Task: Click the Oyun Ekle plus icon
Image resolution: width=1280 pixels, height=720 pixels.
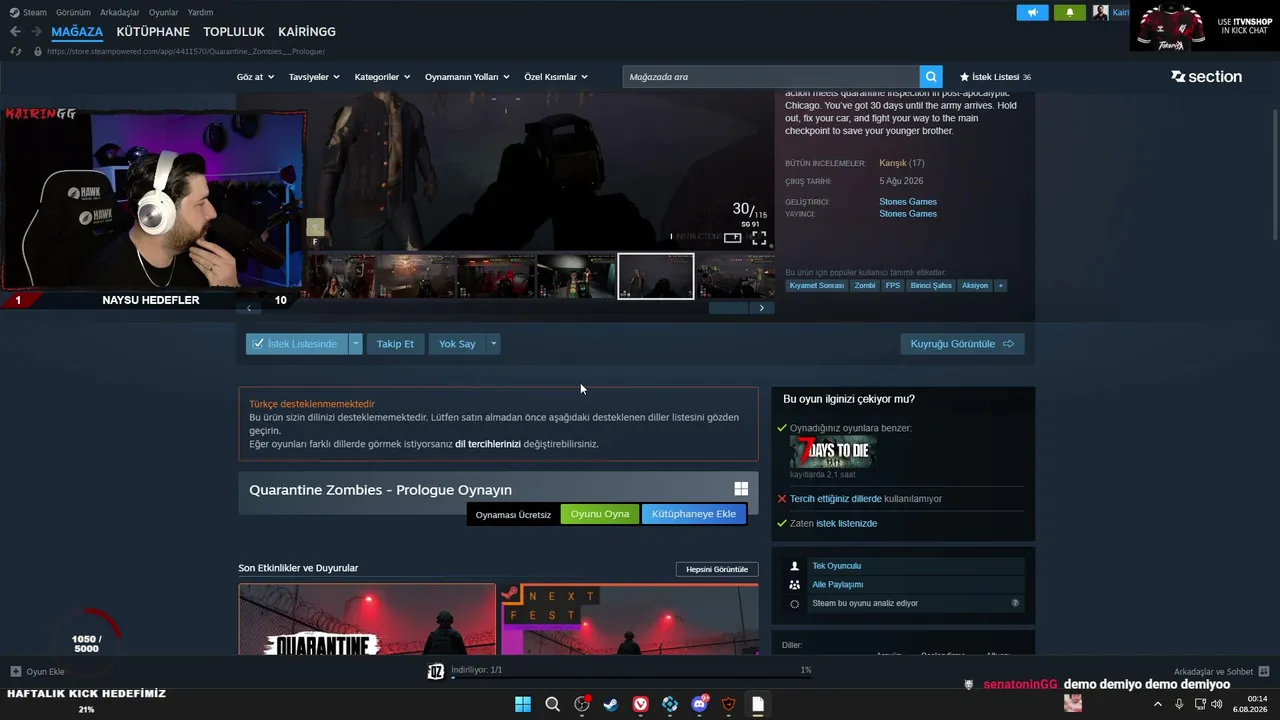Action: pos(15,672)
